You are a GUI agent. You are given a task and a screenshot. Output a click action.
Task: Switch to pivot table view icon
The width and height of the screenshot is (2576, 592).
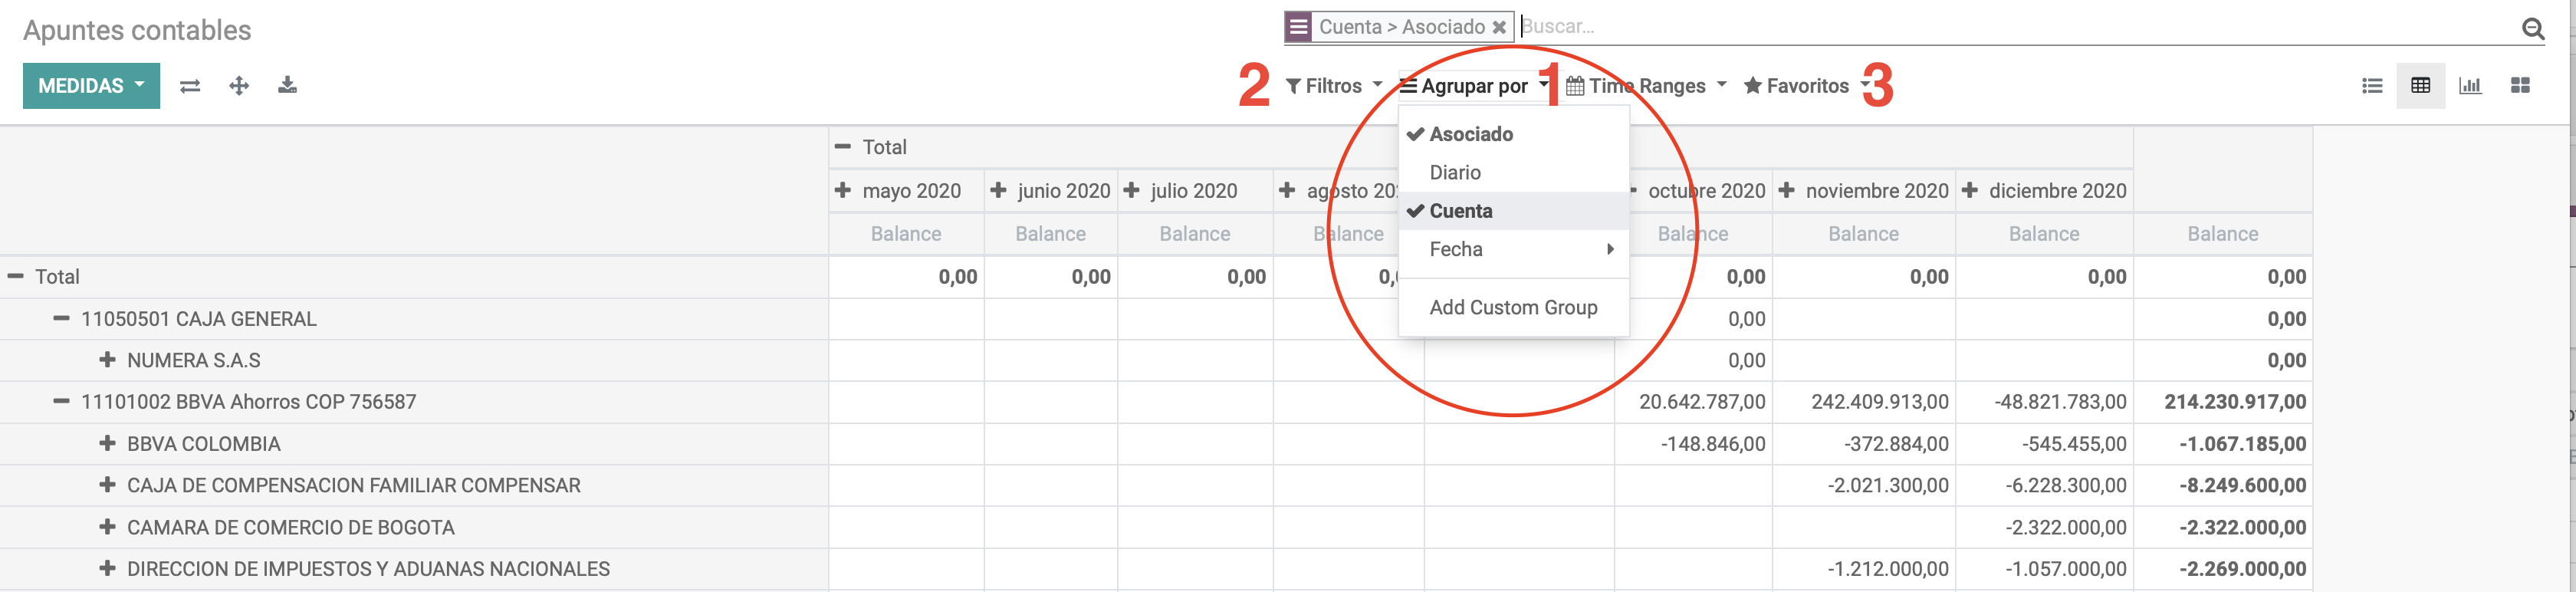(x=2420, y=86)
